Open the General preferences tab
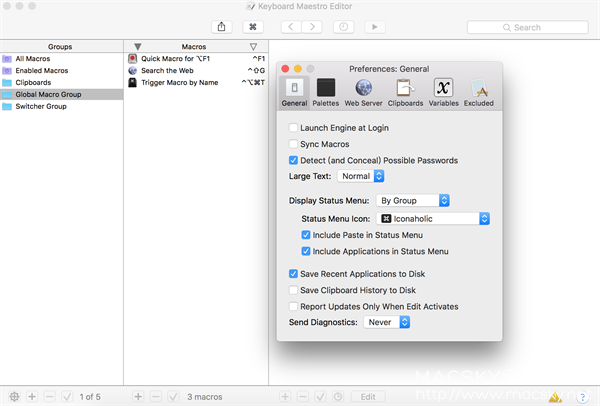 294,93
